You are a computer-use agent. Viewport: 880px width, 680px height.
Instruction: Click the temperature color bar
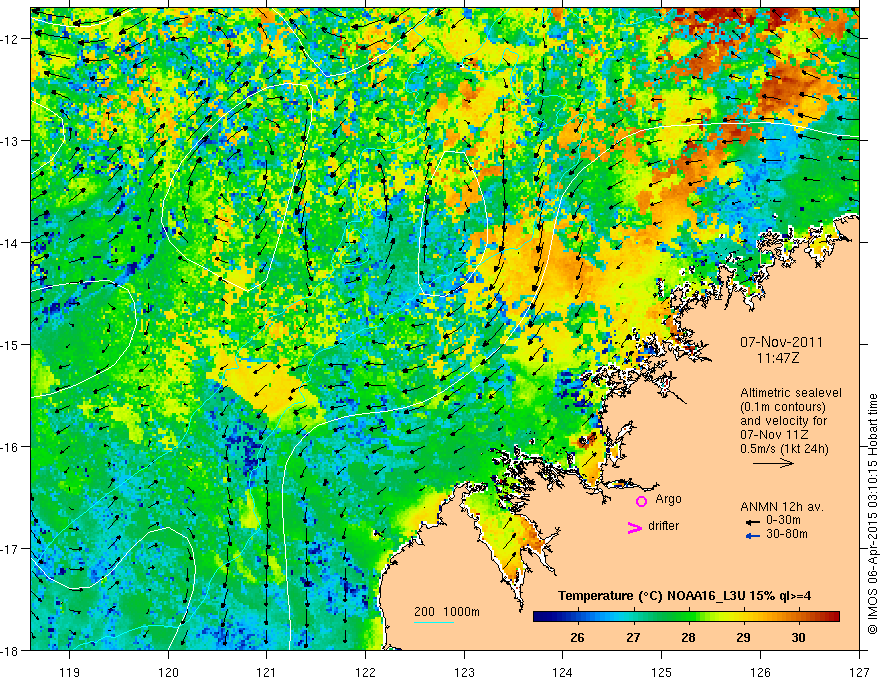686,616
